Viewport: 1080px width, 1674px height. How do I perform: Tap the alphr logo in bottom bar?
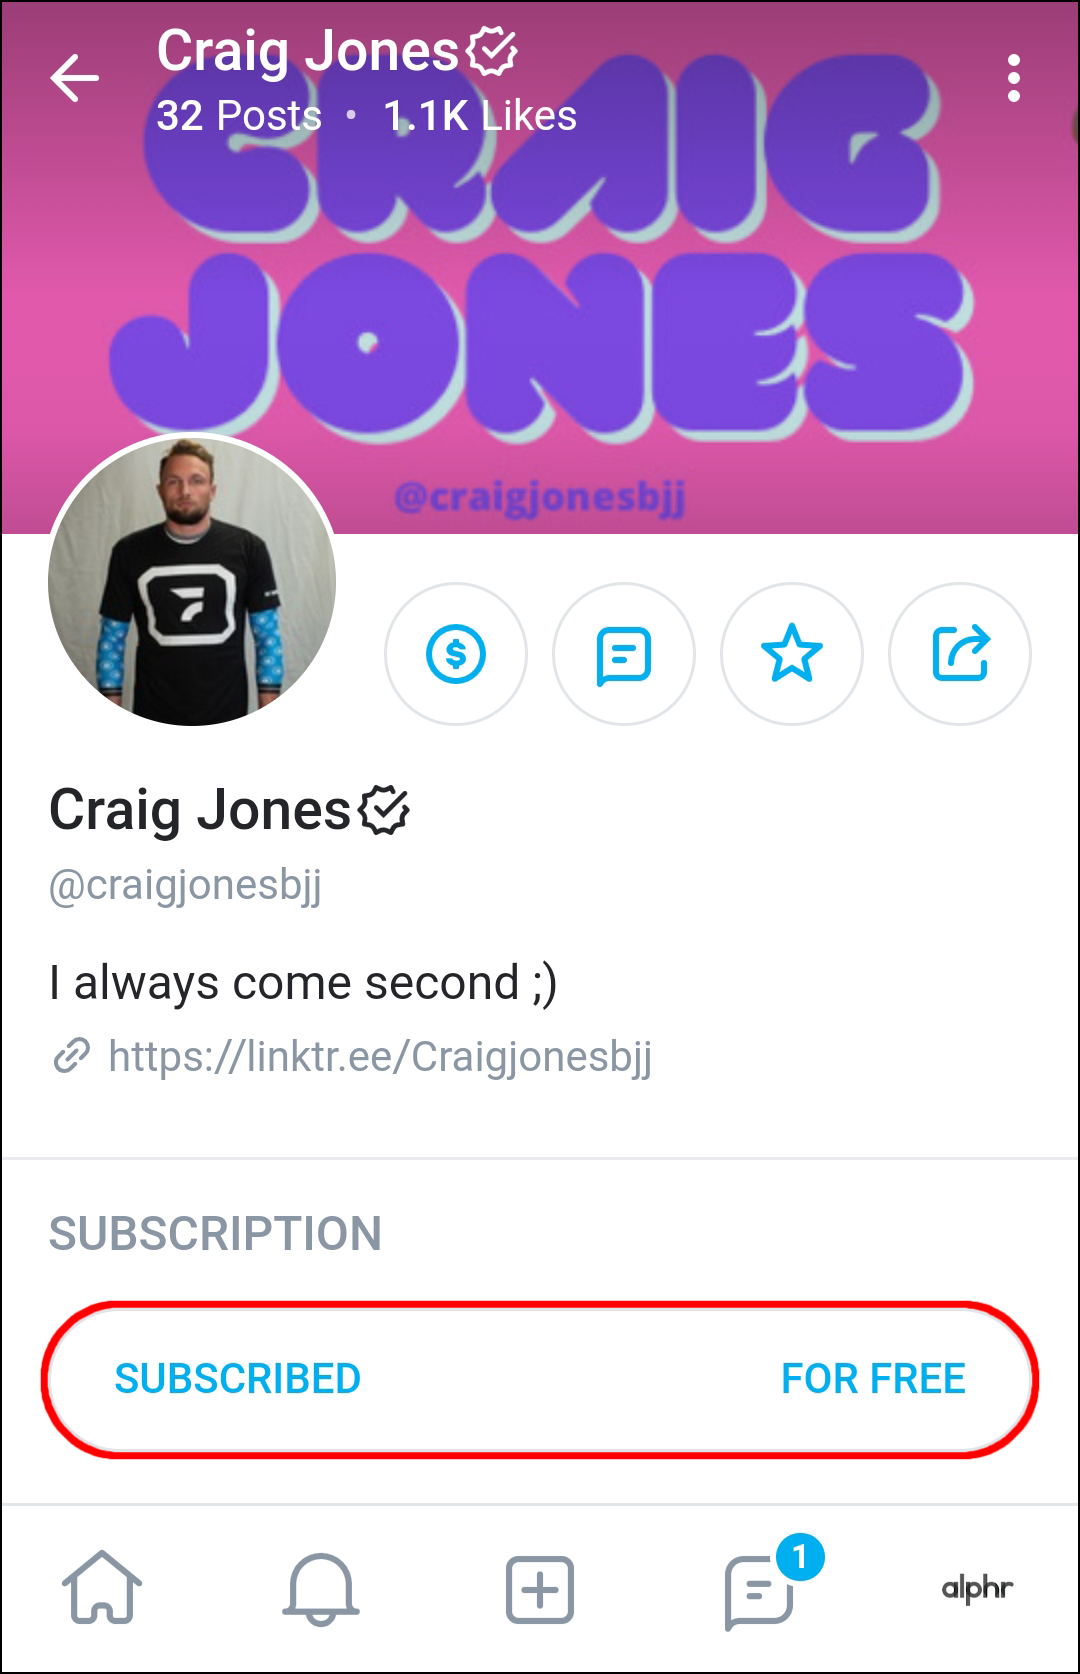point(977,1588)
